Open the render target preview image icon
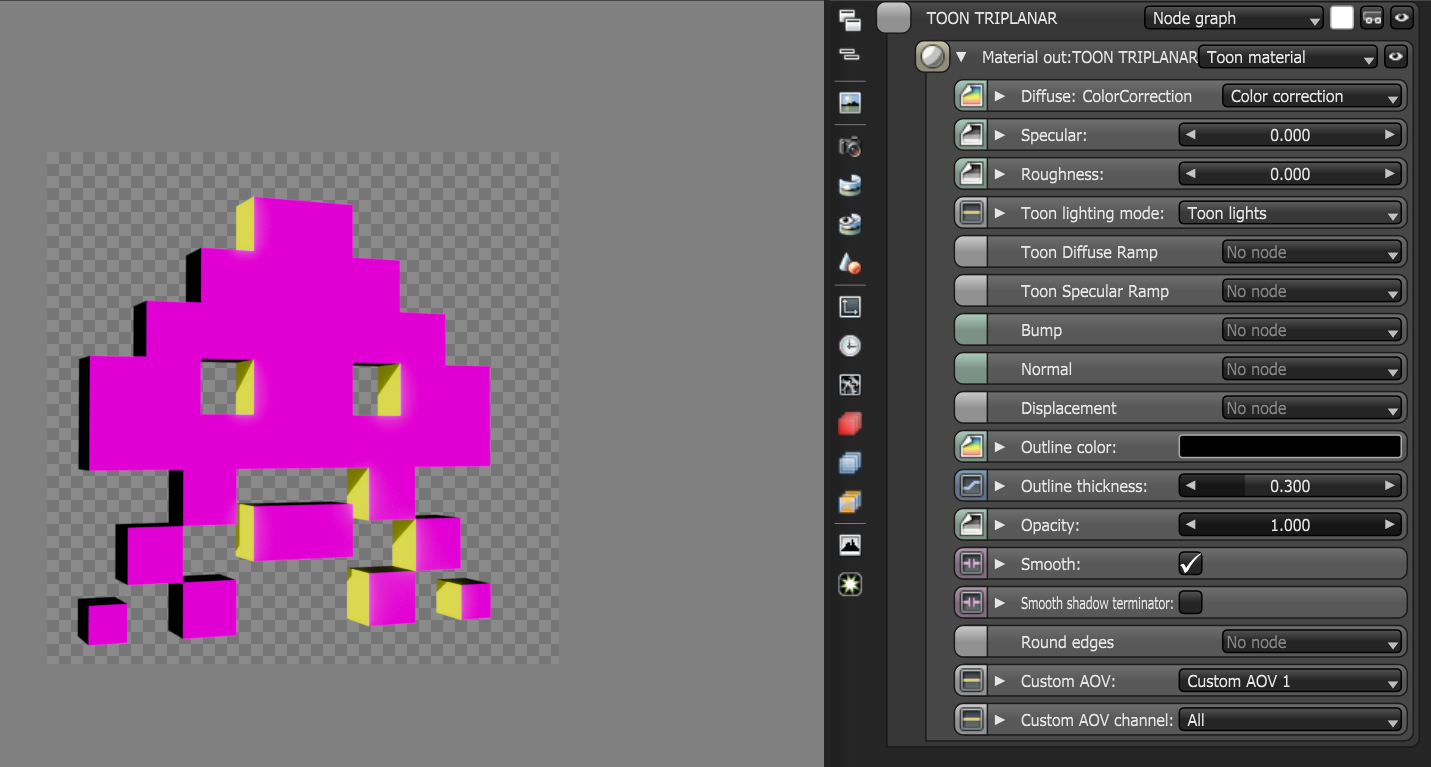1431x767 pixels. 850,102
